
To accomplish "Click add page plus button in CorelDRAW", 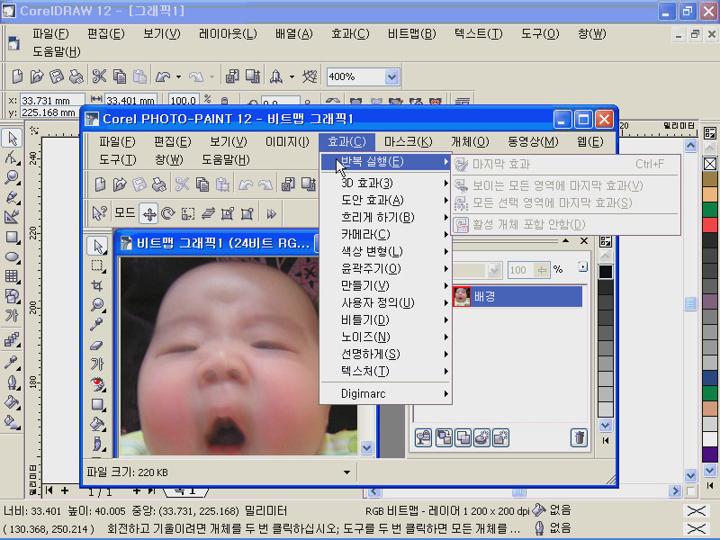I will tap(65, 490).
